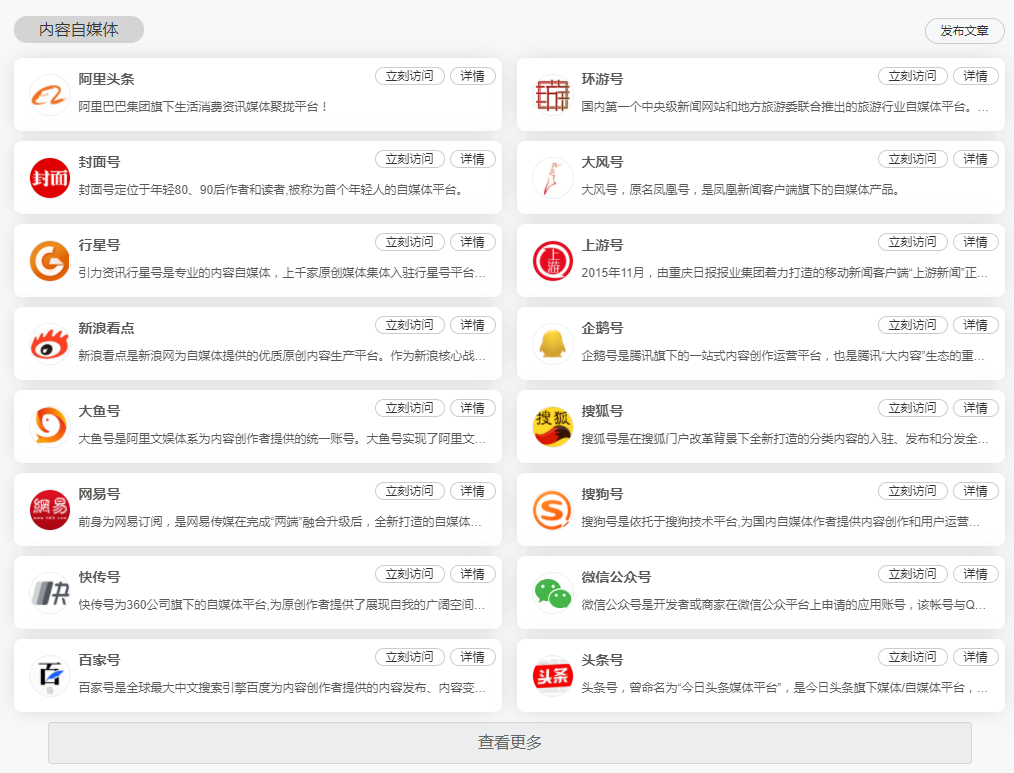Open 详情 for 环游号
1014x773 pixels.
coord(976,76)
